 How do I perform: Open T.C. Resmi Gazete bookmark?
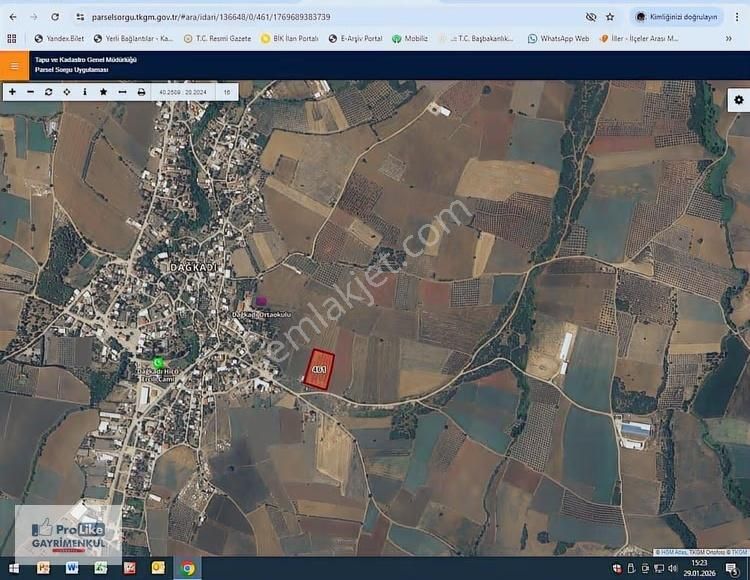point(218,39)
